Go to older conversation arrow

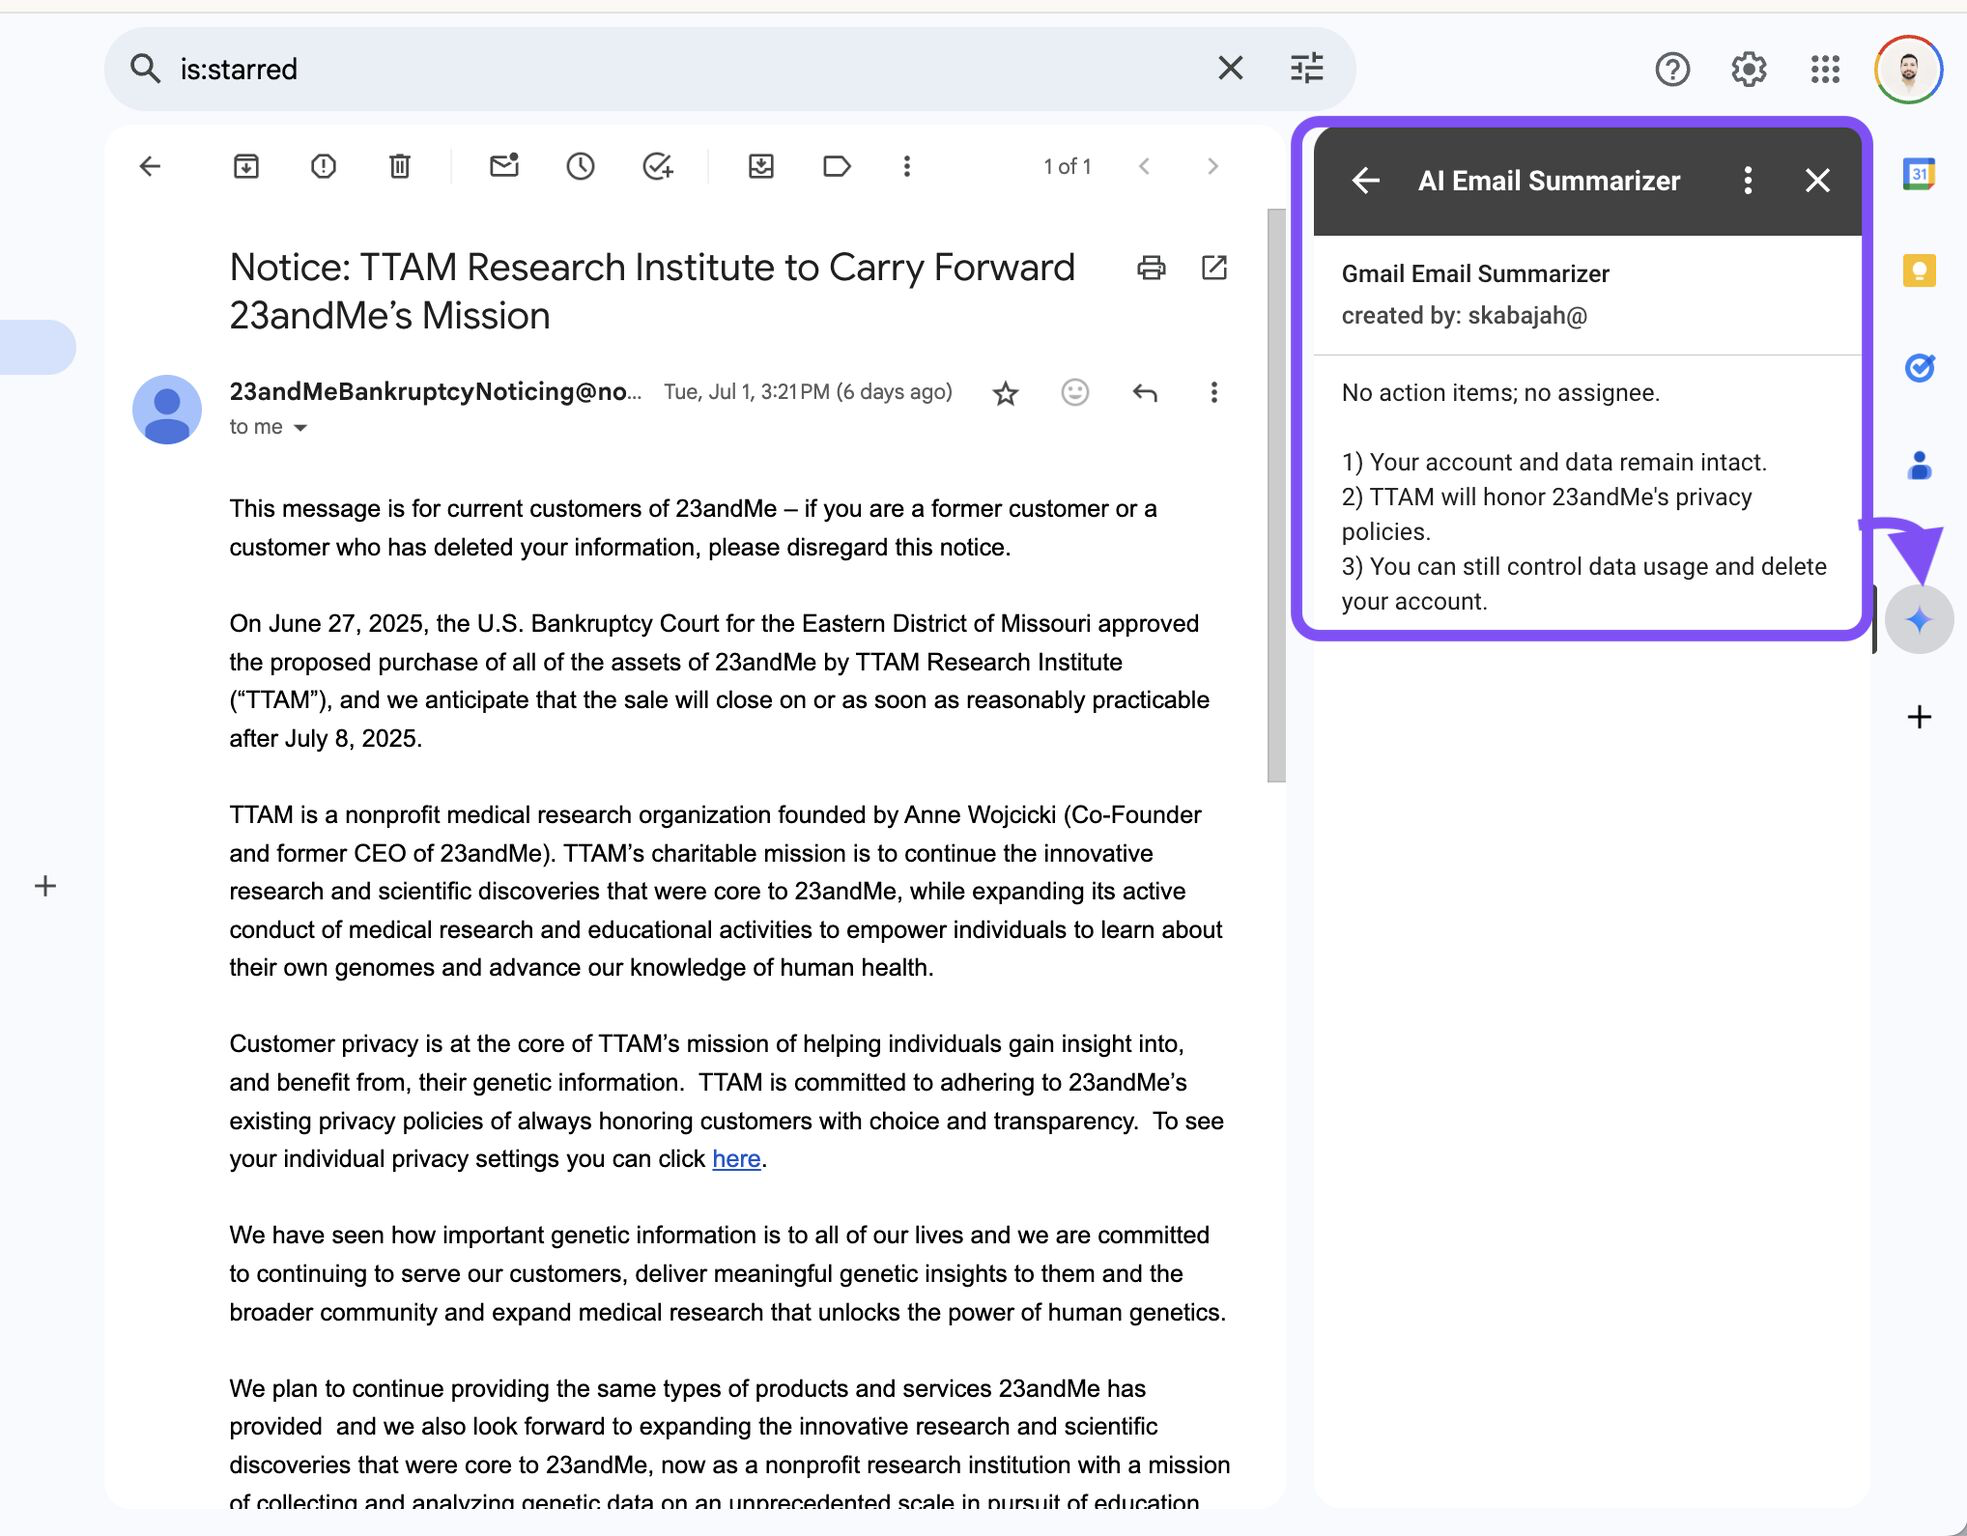[x=1212, y=166]
